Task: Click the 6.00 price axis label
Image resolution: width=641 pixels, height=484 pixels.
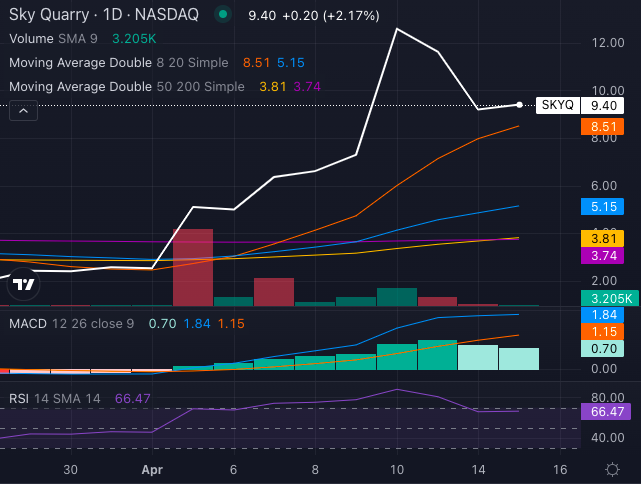Action: [604, 186]
